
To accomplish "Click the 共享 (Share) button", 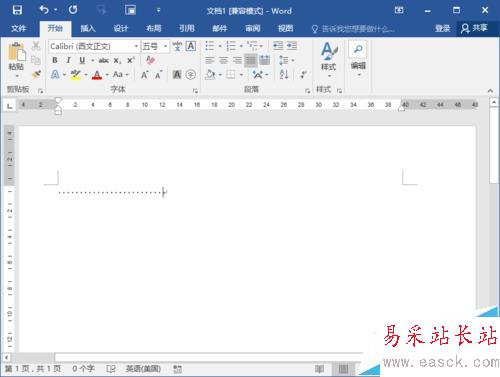I will coord(475,28).
